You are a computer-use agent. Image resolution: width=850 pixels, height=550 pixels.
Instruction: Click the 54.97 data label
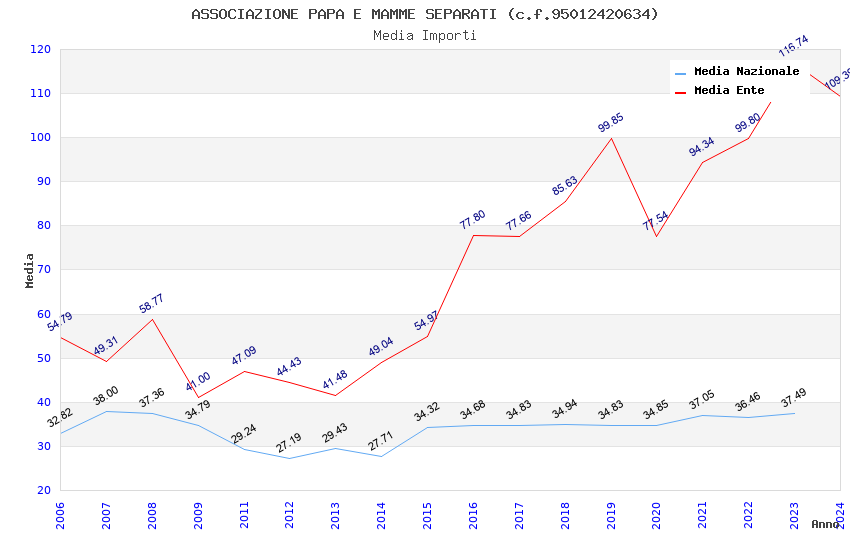426,320
